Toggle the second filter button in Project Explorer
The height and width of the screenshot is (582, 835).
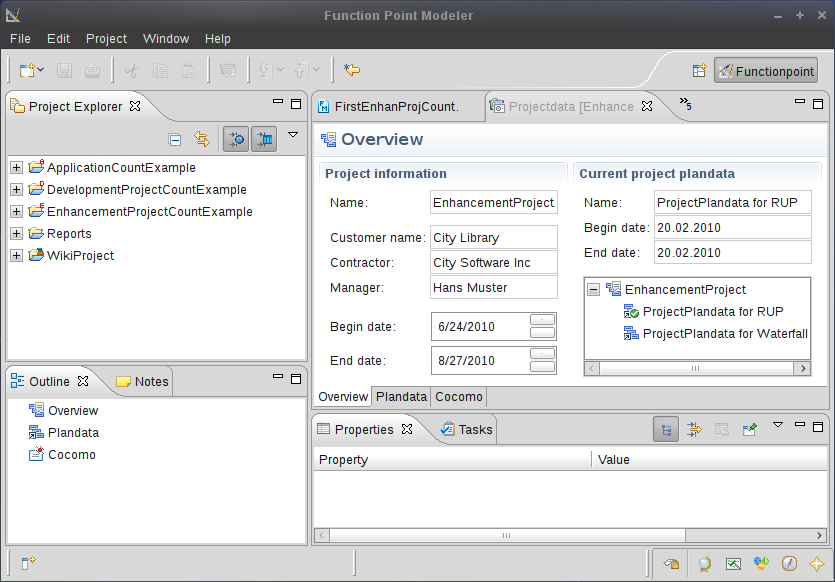264,140
